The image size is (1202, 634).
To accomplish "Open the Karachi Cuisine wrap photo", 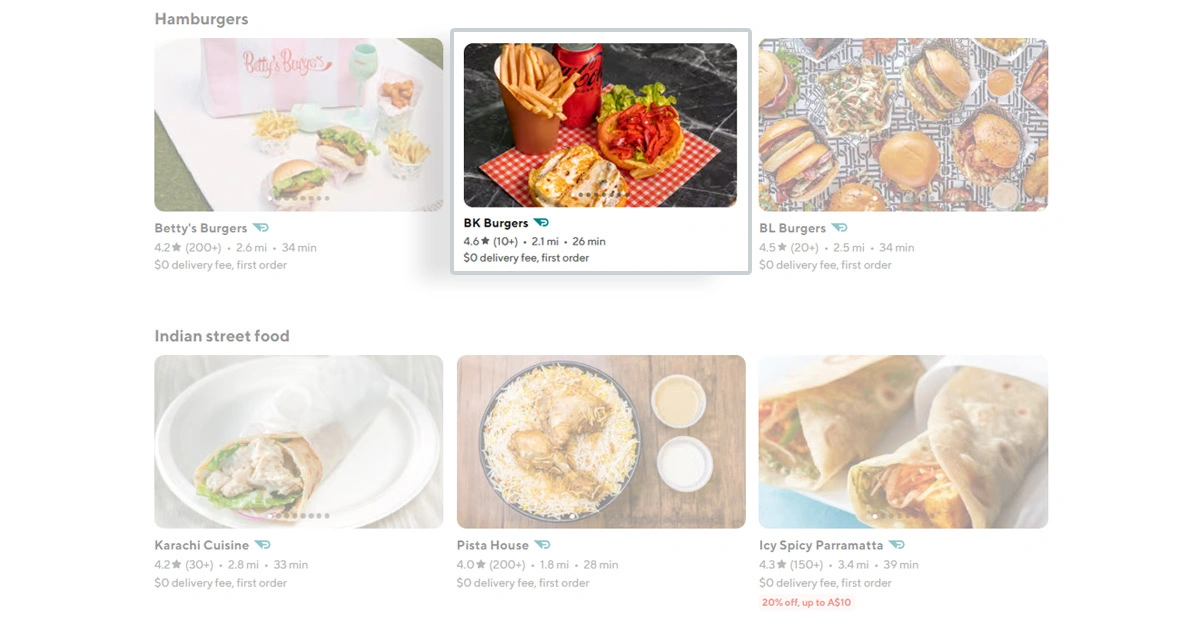I will [299, 442].
